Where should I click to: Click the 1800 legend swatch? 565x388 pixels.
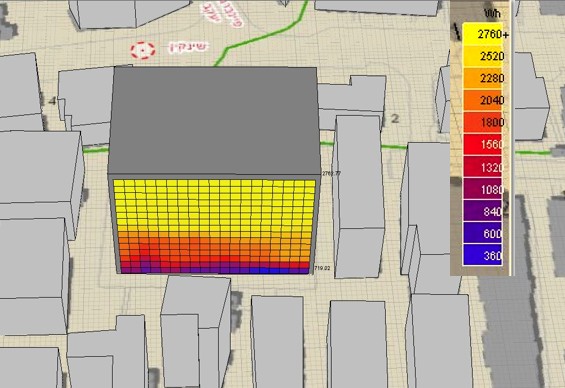pos(482,122)
